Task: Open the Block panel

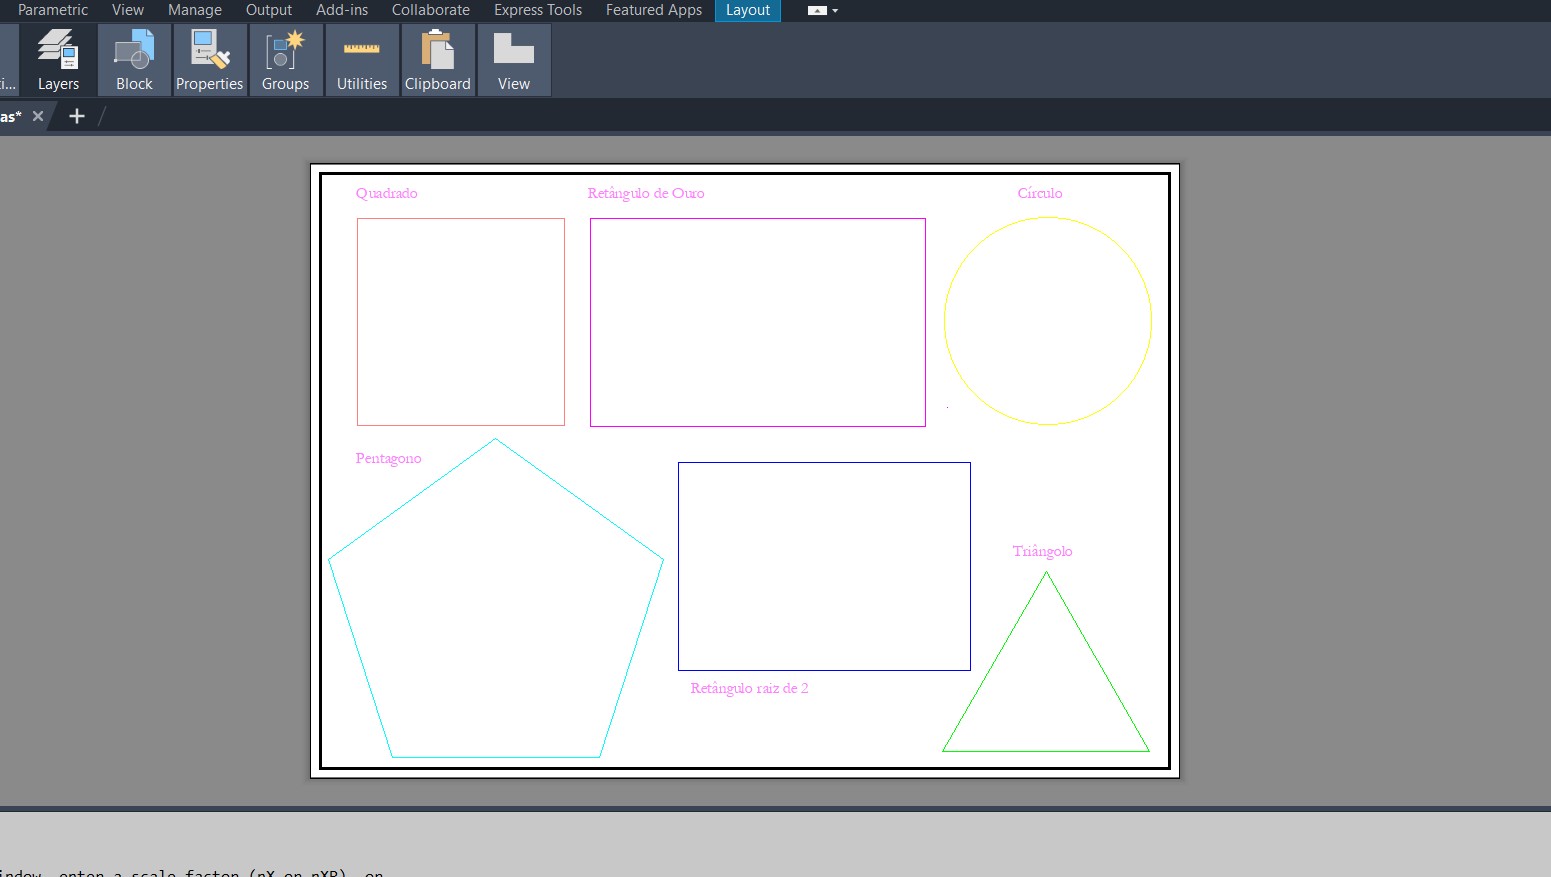Action: point(134,61)
